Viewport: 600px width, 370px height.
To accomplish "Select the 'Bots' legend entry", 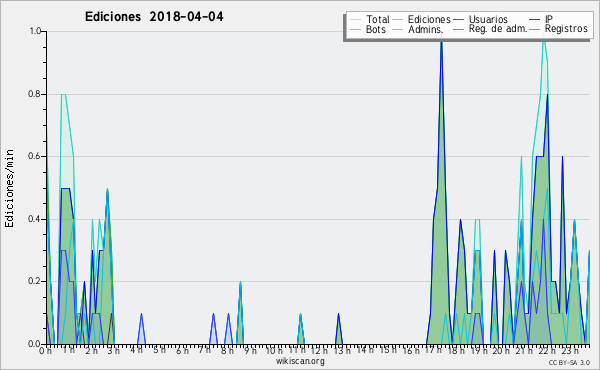I will coord(375,29).
